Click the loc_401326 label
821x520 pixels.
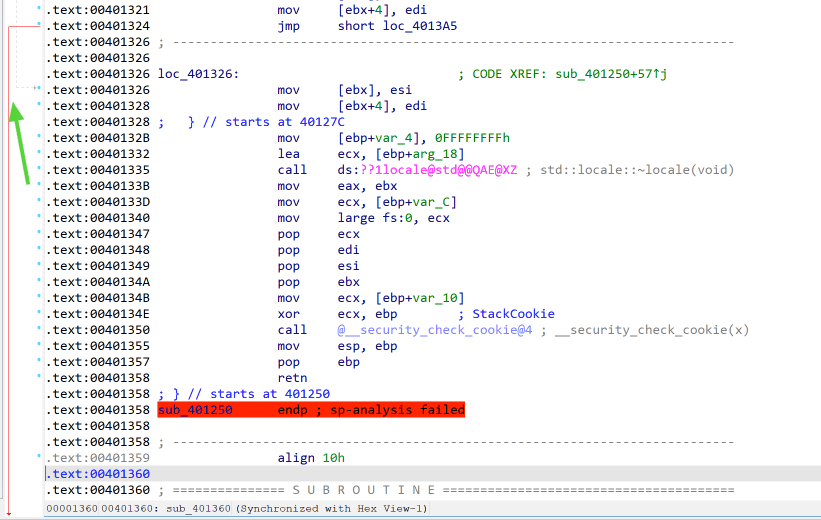coord(196,74)
